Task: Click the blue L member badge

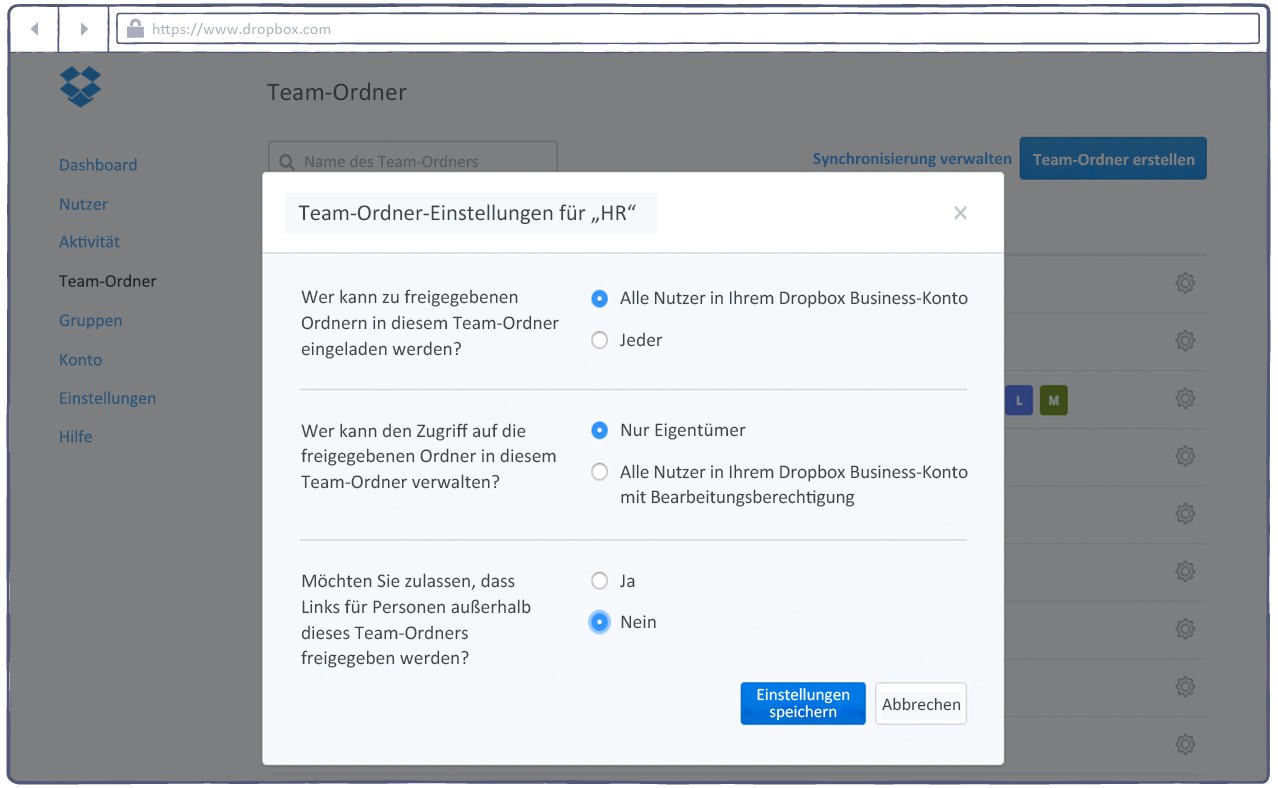Action: (1019, 401)
